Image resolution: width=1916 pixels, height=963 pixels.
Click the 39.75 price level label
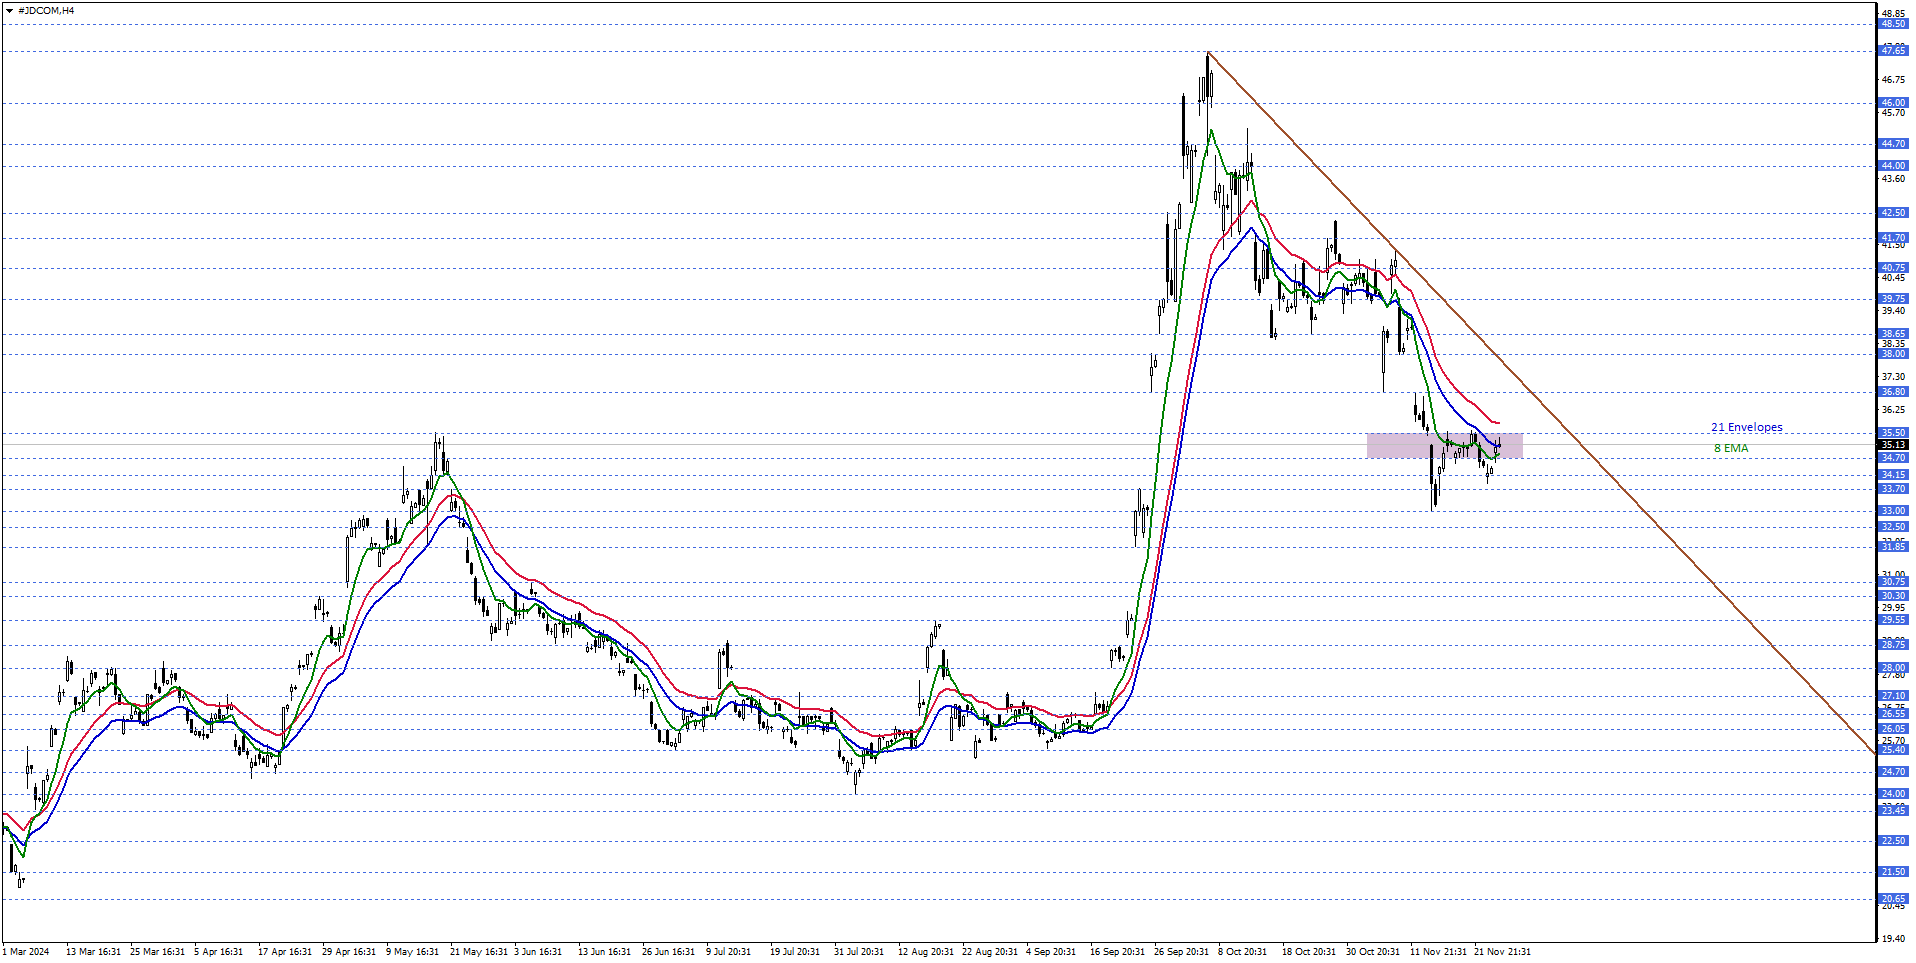pyautogui.click(x=1893, y=299)
